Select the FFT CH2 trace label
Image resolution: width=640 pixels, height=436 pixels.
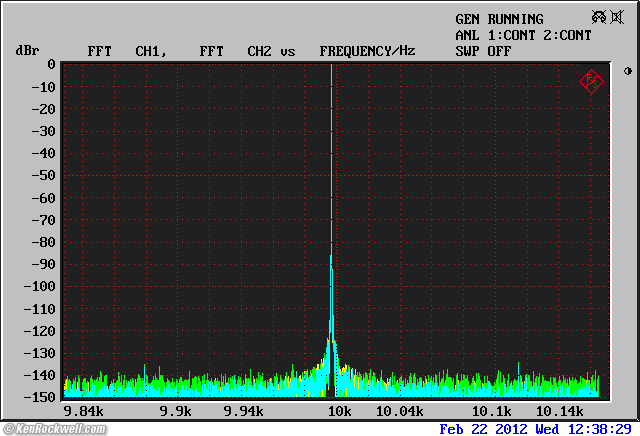point(236,50)
